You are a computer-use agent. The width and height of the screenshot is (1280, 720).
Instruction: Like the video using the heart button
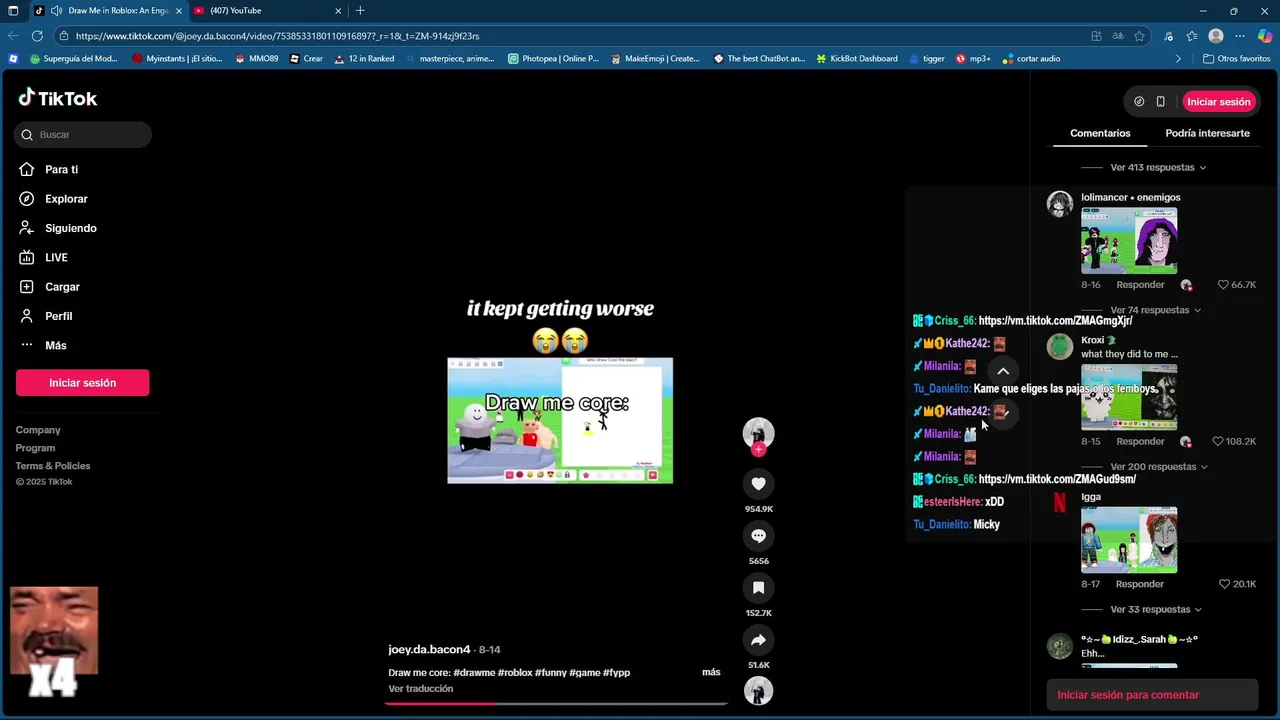pos(758,484)
